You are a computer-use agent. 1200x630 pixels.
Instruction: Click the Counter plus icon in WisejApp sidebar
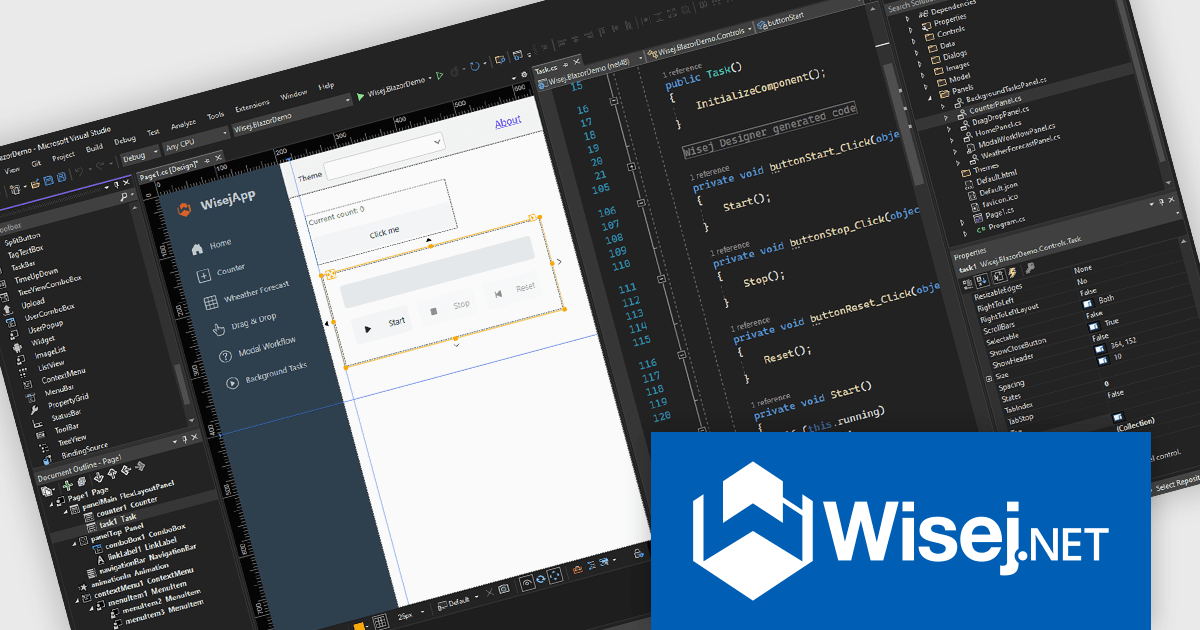pyautogui.click(x=203, y=274)
